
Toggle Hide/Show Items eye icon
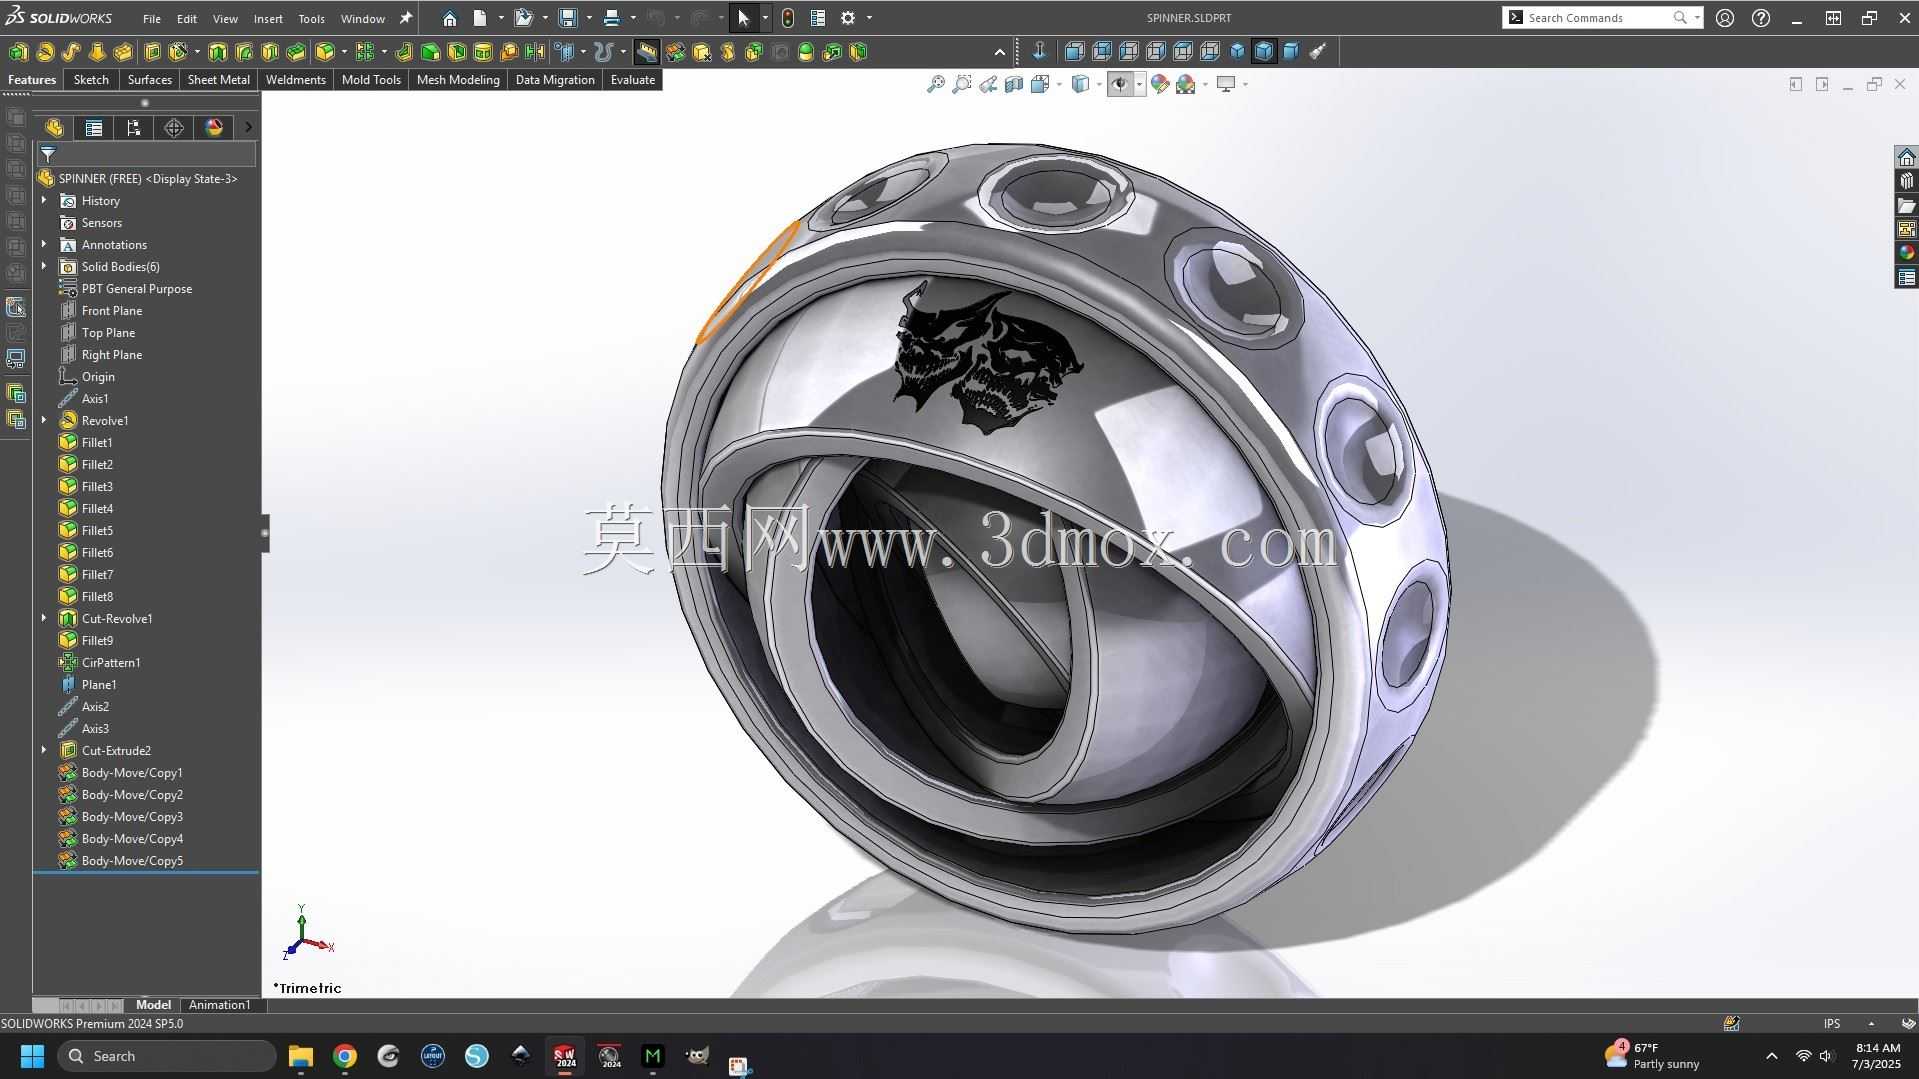coord(1120,85)
